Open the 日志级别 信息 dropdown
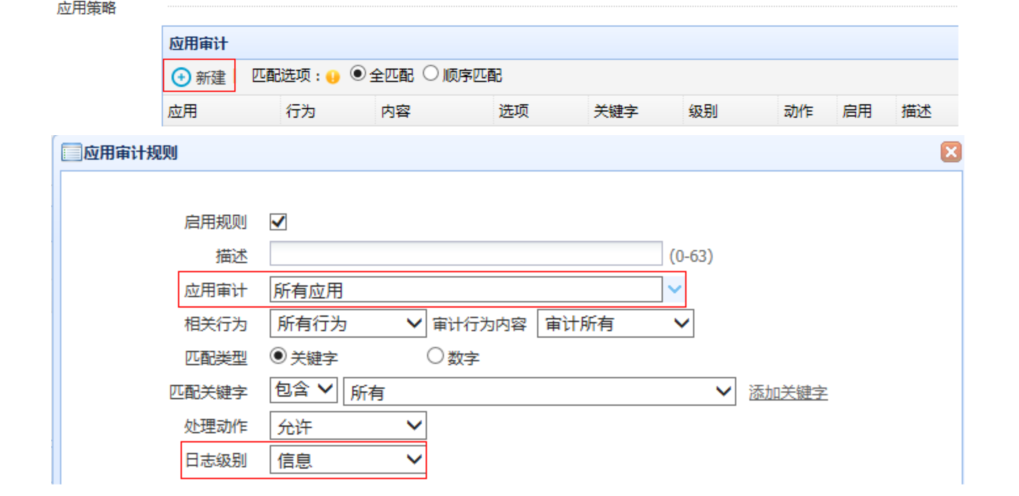 click(x=348, y=460)
